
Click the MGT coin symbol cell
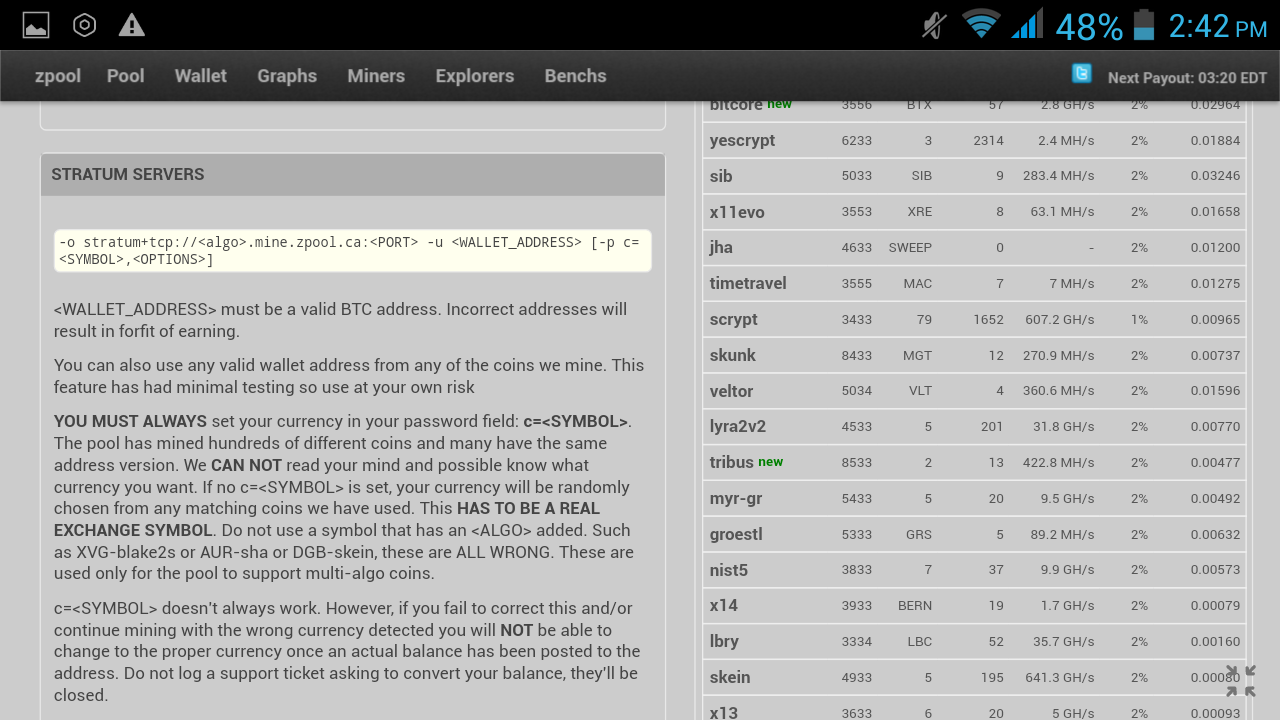[918, 355]
